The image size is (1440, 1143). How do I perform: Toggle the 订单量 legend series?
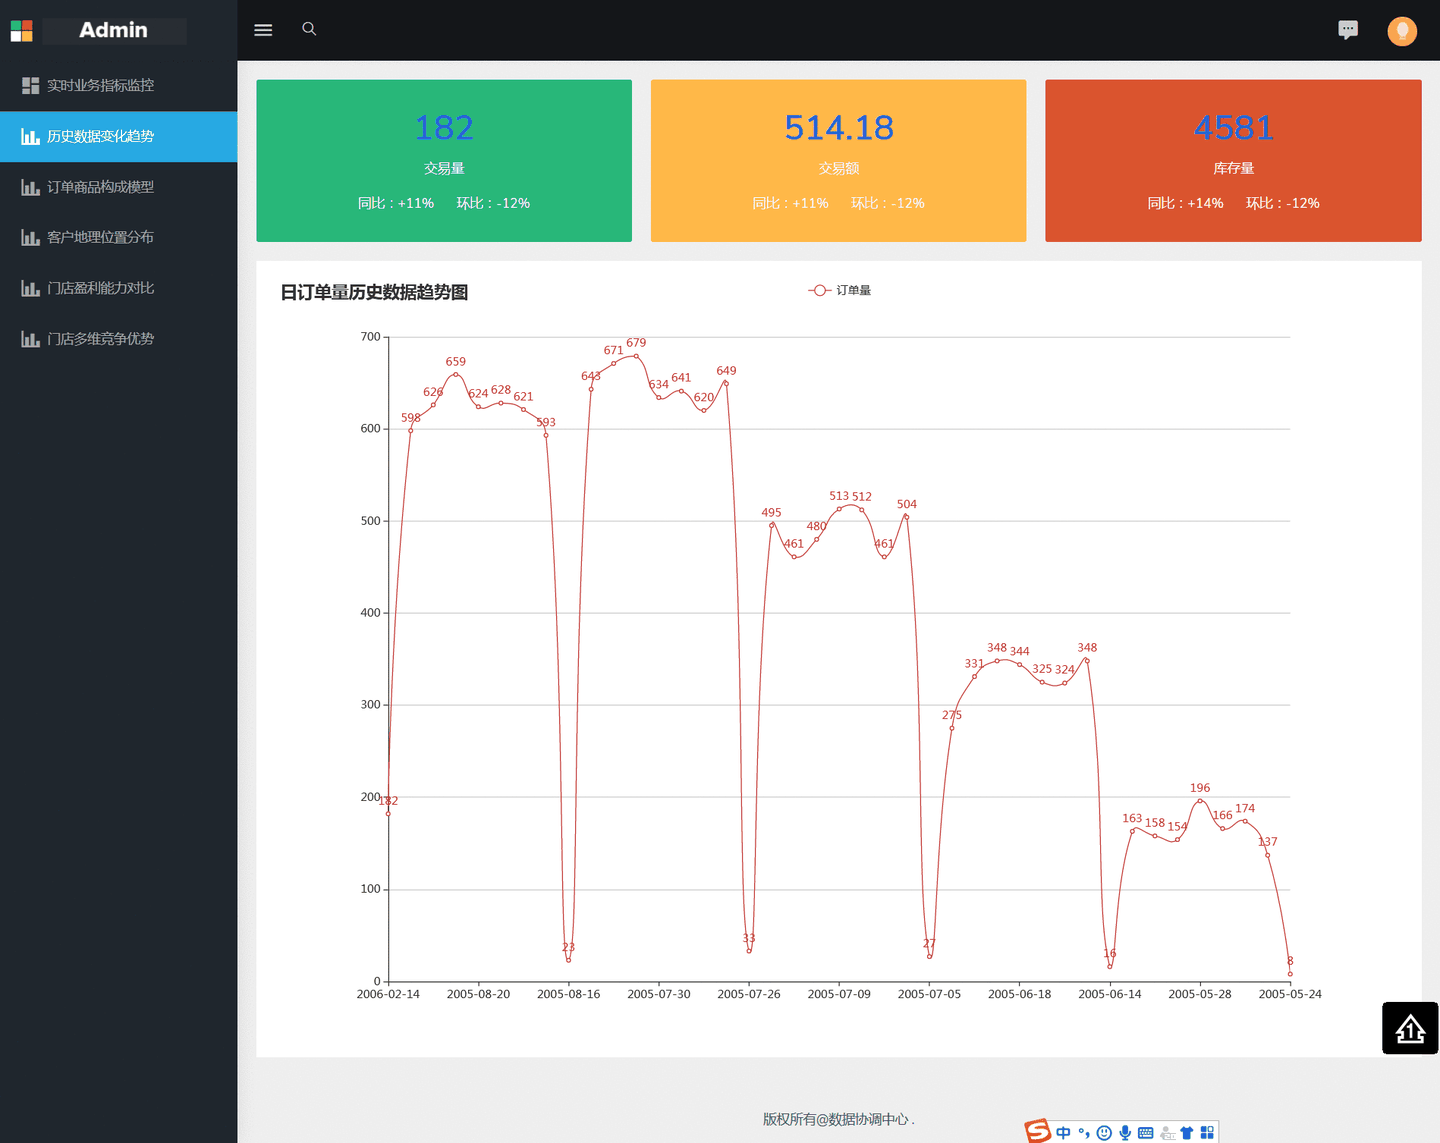point(840,290)
